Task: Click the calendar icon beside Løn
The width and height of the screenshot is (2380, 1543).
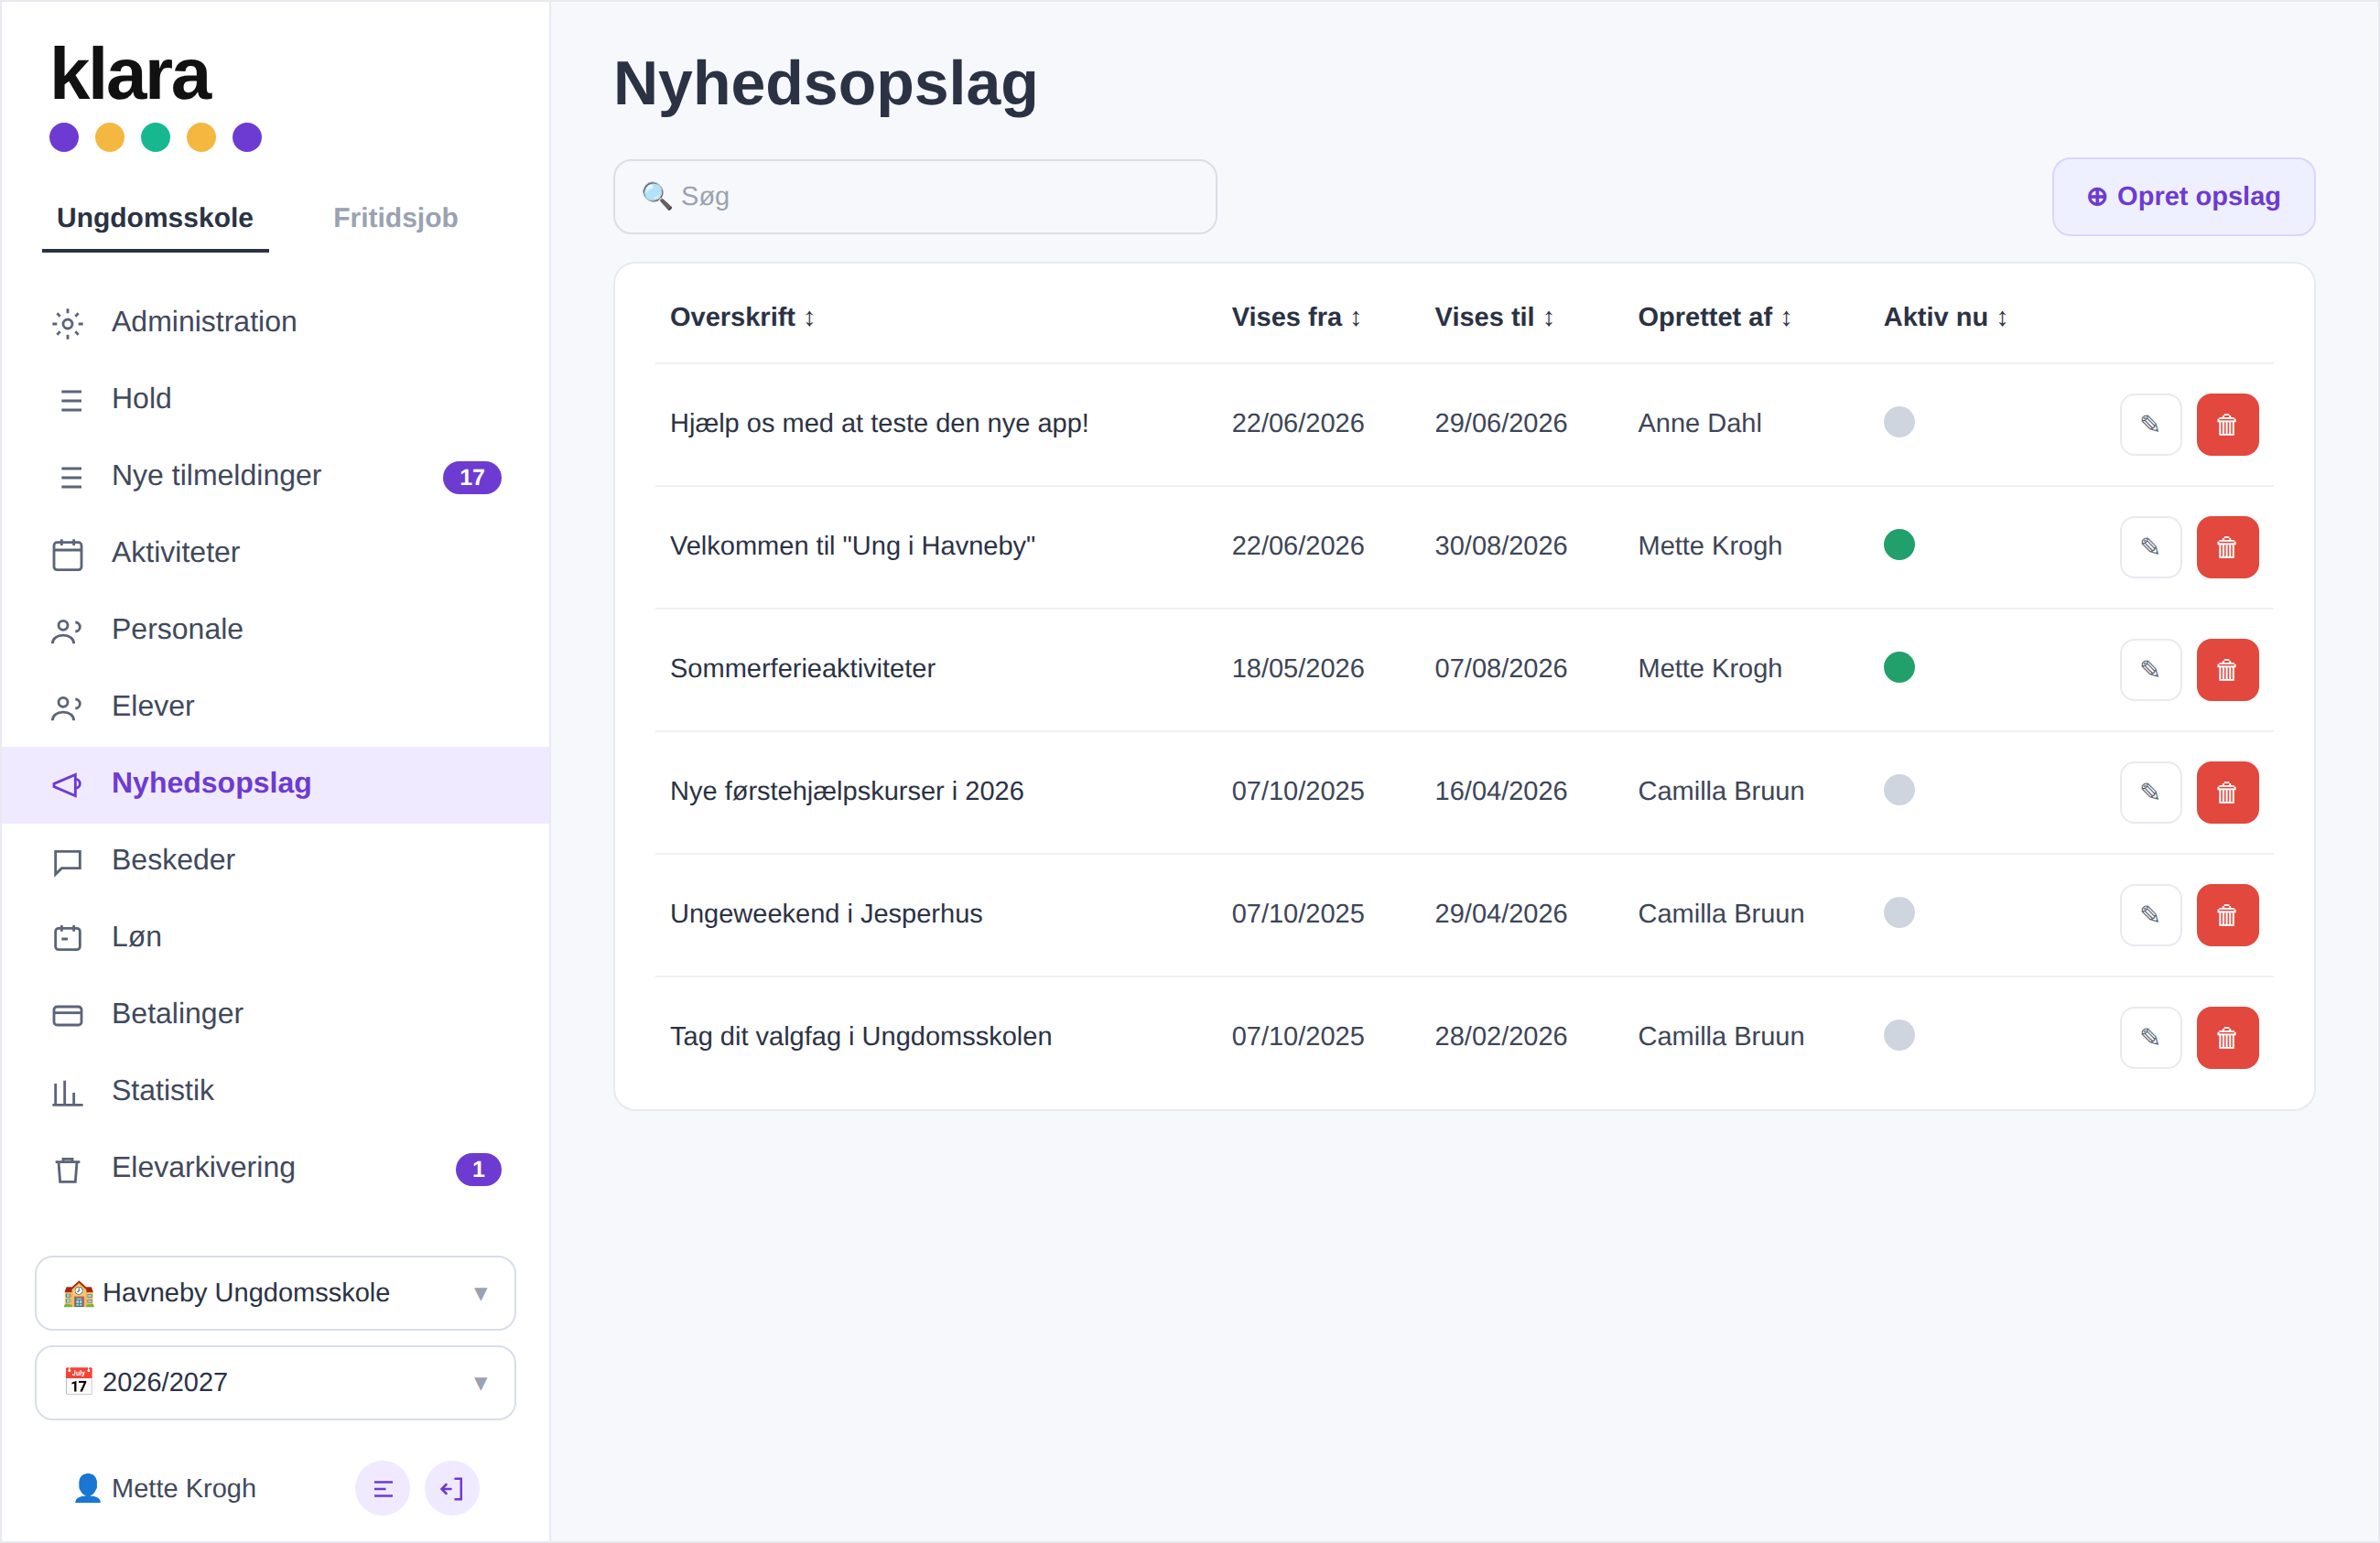Action: [67, 938]
